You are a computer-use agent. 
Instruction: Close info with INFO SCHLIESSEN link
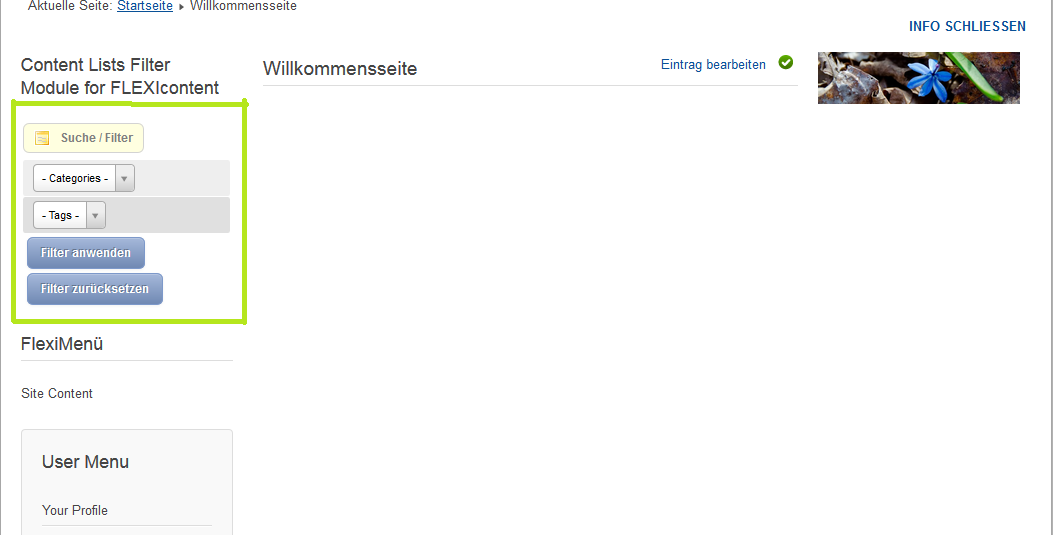tap(967, 26)
